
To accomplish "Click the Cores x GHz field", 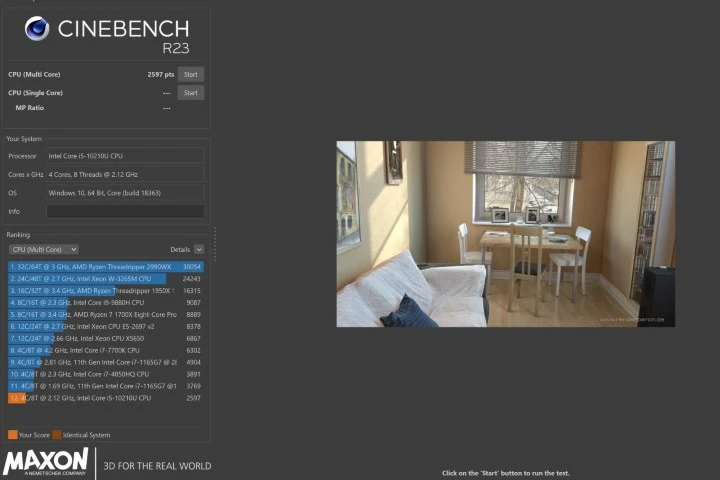I will tap(125, 175).
